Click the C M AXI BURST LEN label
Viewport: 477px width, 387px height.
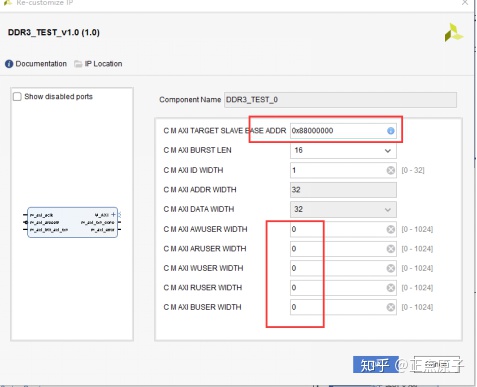197,150
